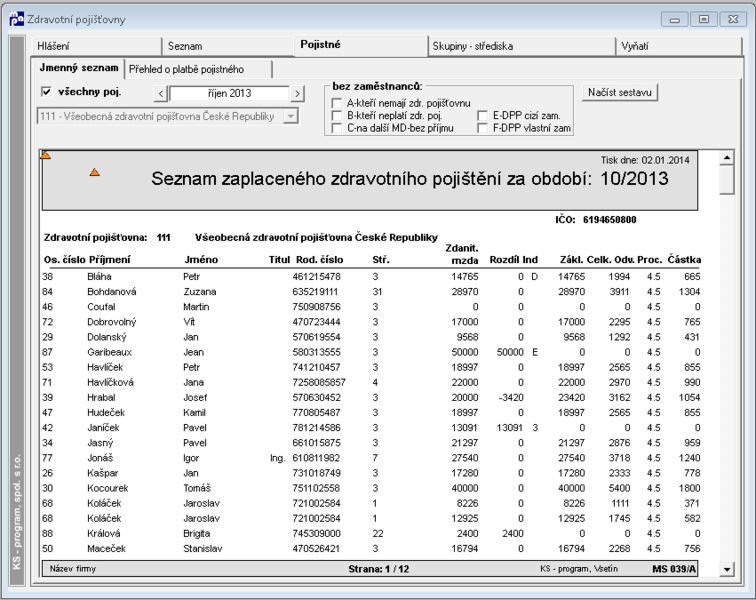This screenshot has width=756, height=600.
Task: Click surname 'Janíček' row
Action: coord(103,428)
